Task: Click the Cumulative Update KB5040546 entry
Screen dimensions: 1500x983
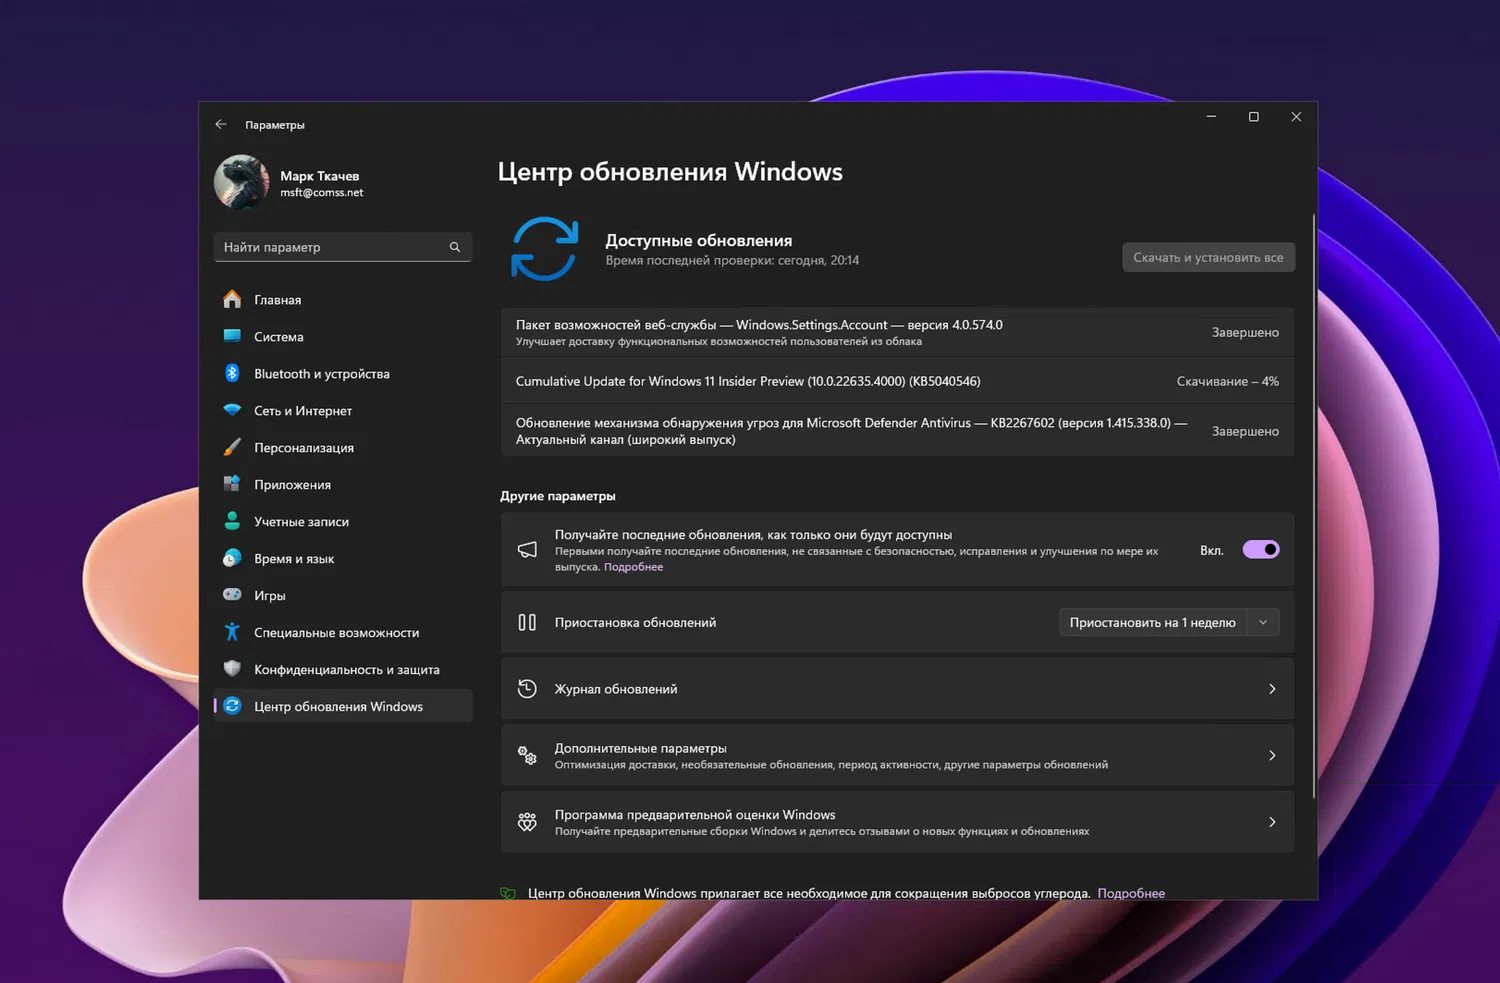Action: pos(897,381)
